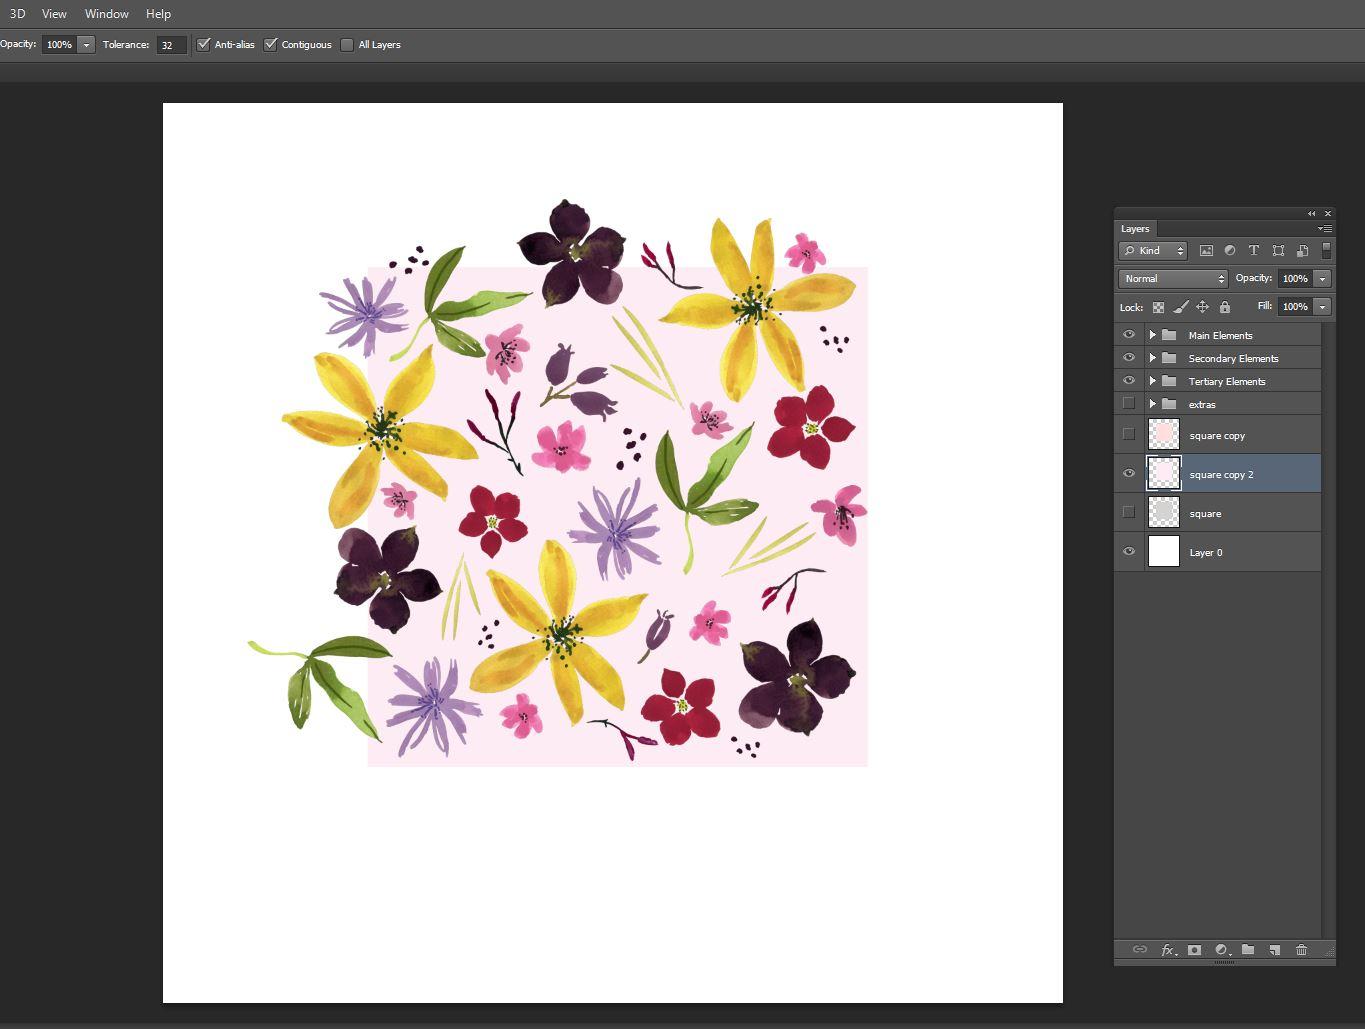1365x1029 pixels.
Task: Click the Tolerance value field
Action: tap(171, 45)
